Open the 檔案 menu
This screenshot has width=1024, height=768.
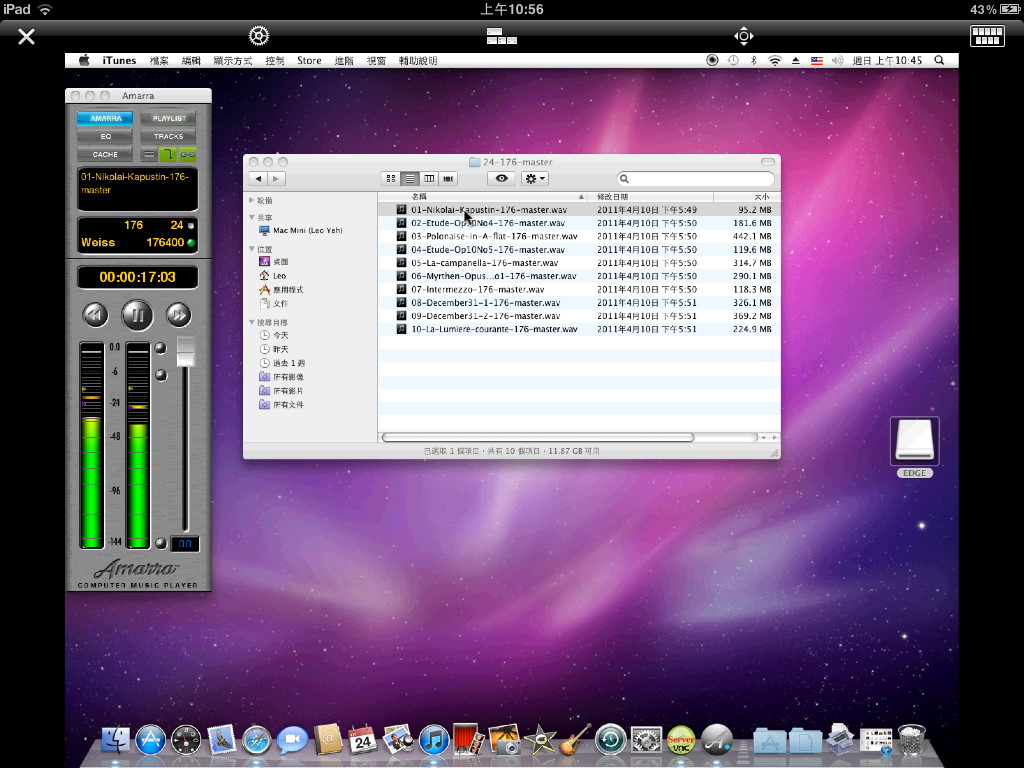pos(159,61)
